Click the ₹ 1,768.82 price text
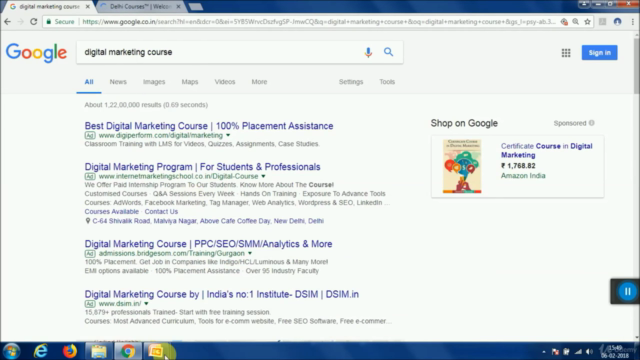Image resolution: width=640 pixels, height=360 pixels. pyautogui.click(x=518, y=166)
